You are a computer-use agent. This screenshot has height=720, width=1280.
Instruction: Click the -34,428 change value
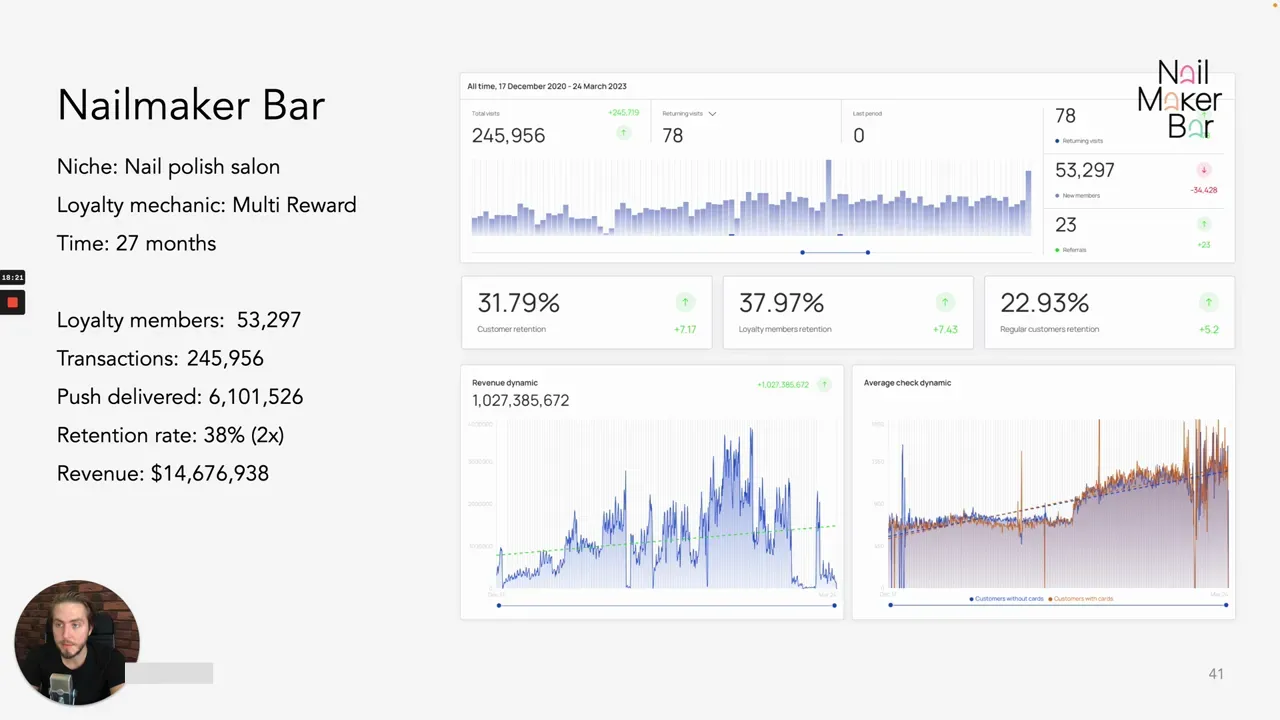click(1204, 190)
